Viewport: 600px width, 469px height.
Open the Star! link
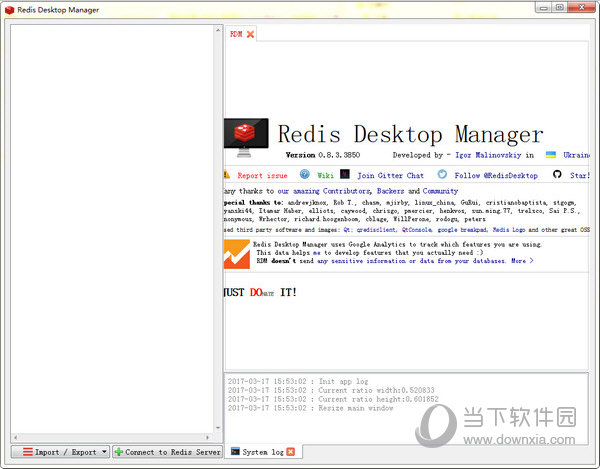[580, 176]
